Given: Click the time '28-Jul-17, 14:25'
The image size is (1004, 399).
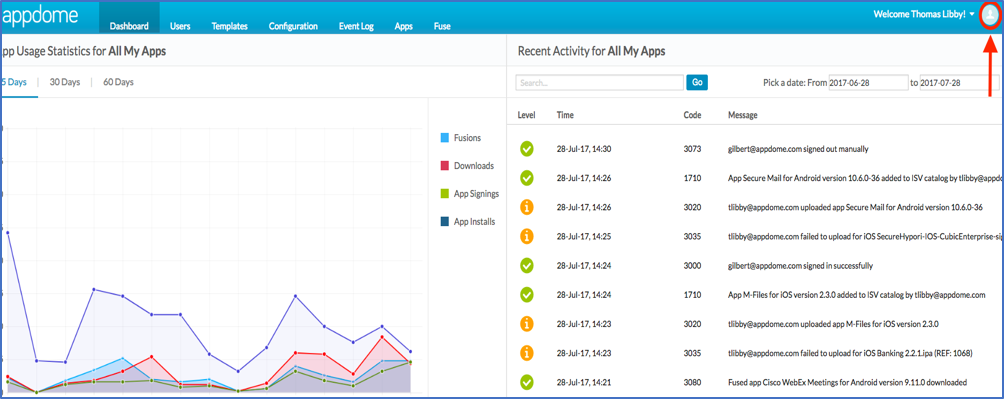Looking at the screenshot, I should pos(584,236).
